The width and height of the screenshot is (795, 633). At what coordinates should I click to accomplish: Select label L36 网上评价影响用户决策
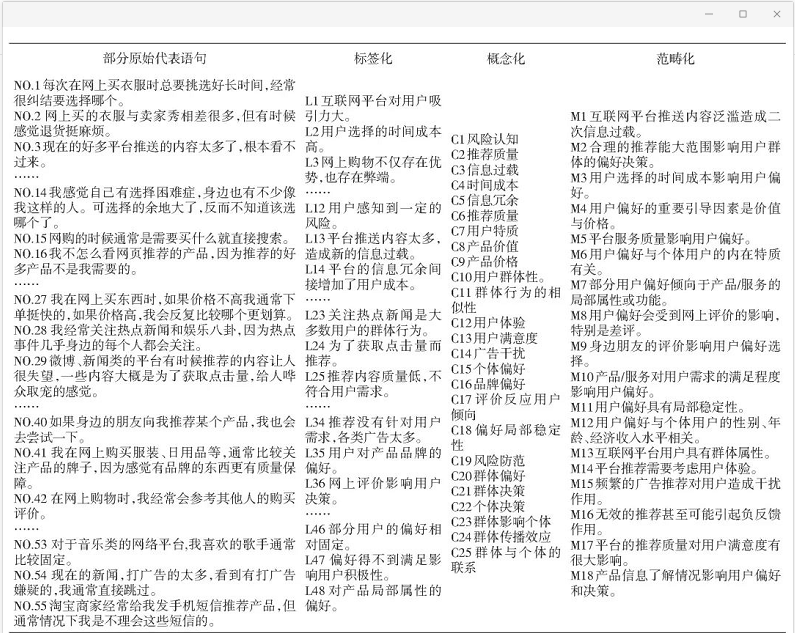coord(372,490)
